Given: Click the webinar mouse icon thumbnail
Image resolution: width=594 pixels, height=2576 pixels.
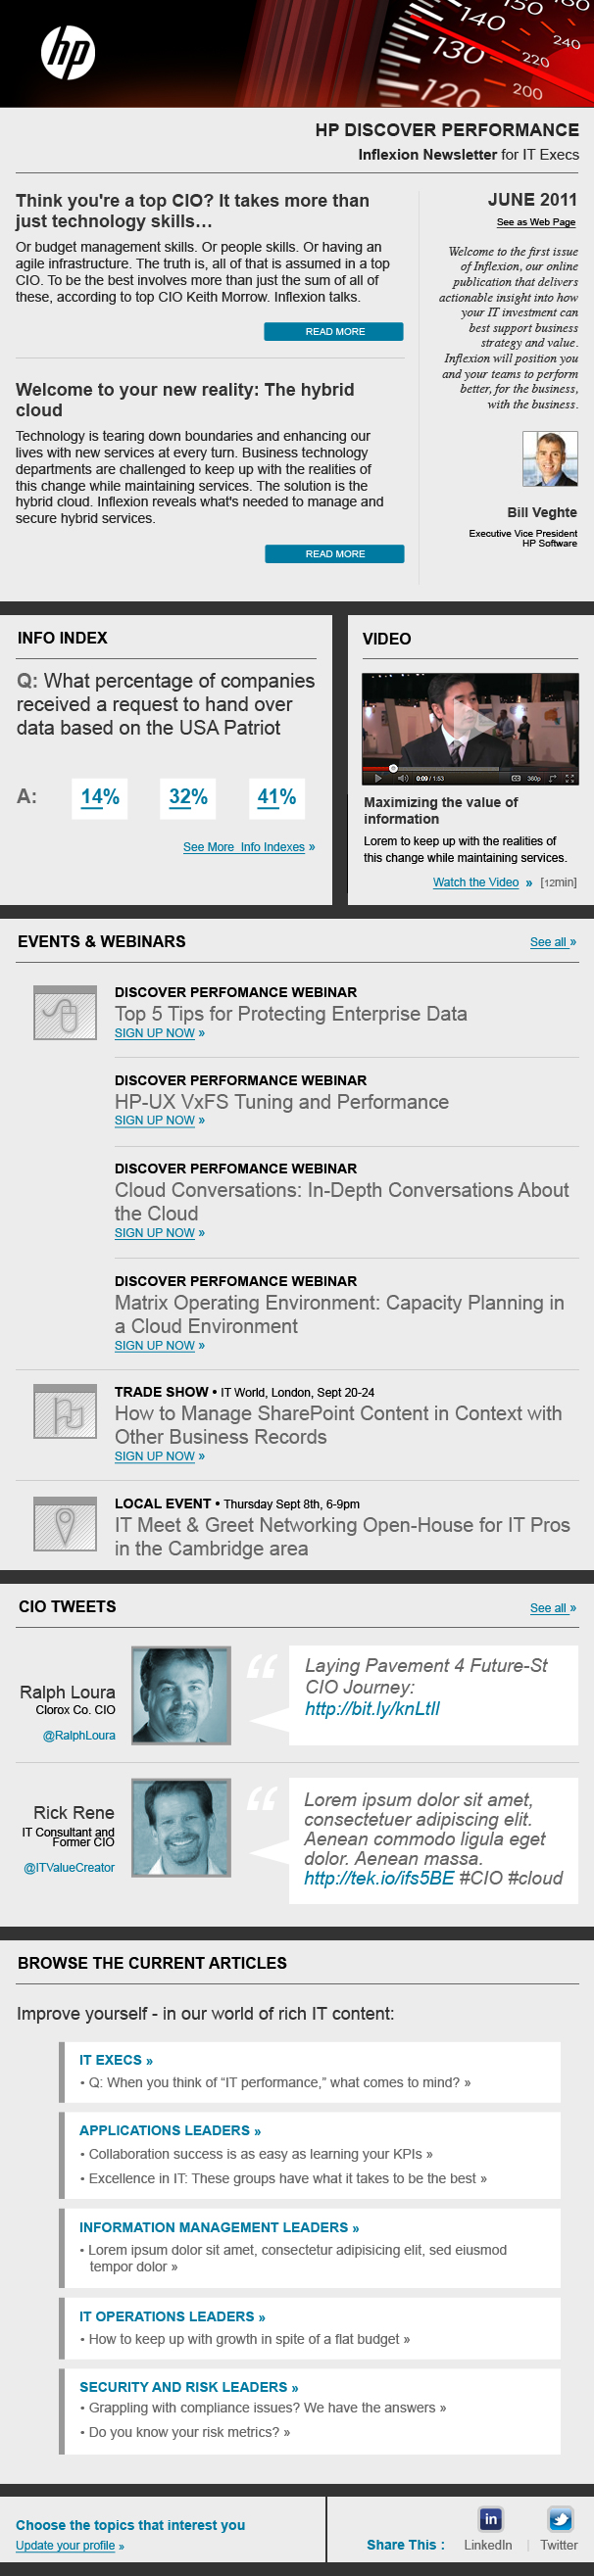Looking at the screenshot, I should click(x=65, y=1013).
